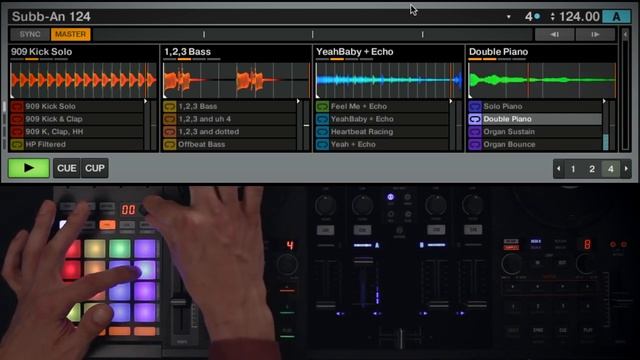The image size is (640, 360).
Task: Click loop icon beside 909 K, Clap, HH
Action: click(17, 132)
